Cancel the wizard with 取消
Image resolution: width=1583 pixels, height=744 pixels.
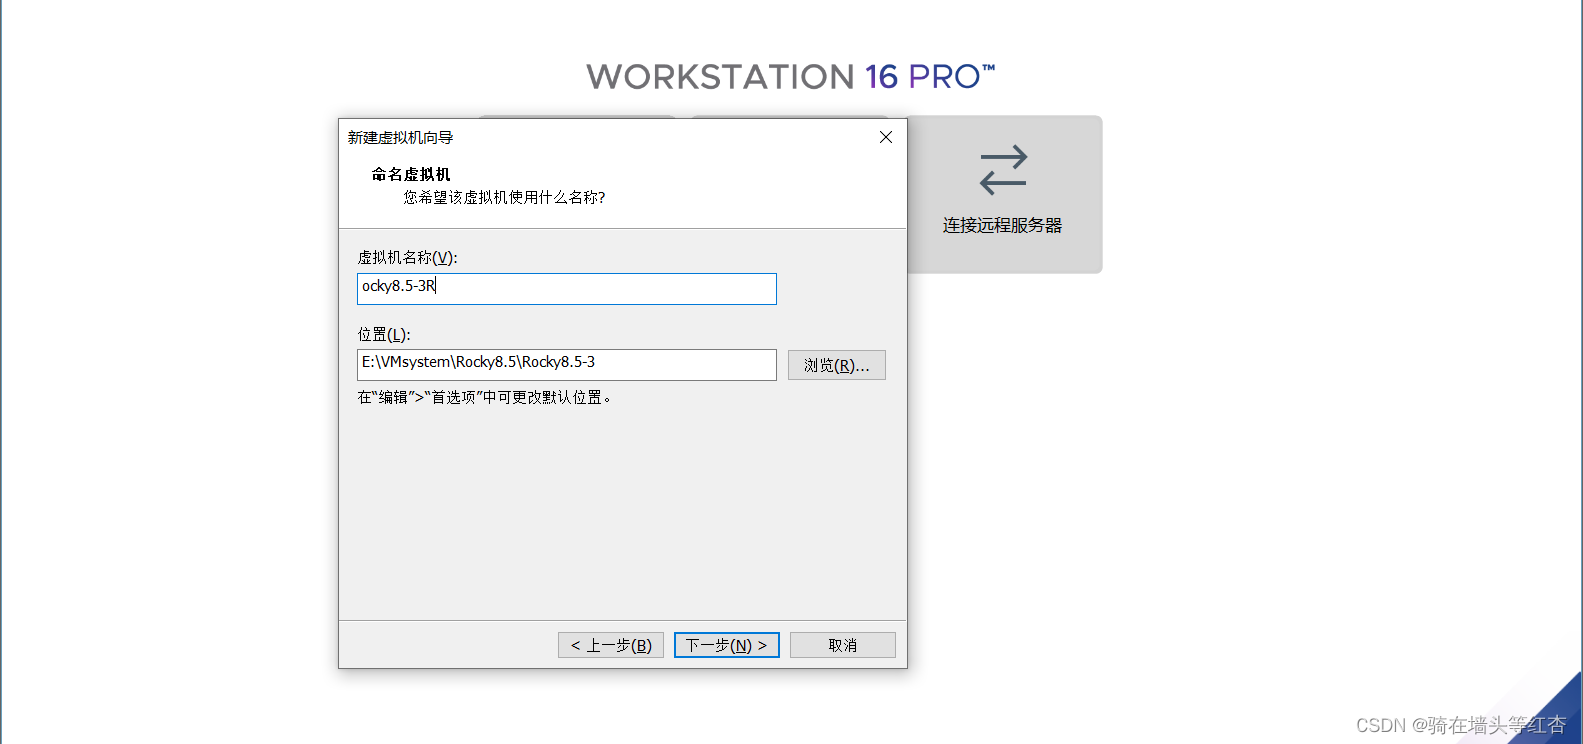pos(843,645)
